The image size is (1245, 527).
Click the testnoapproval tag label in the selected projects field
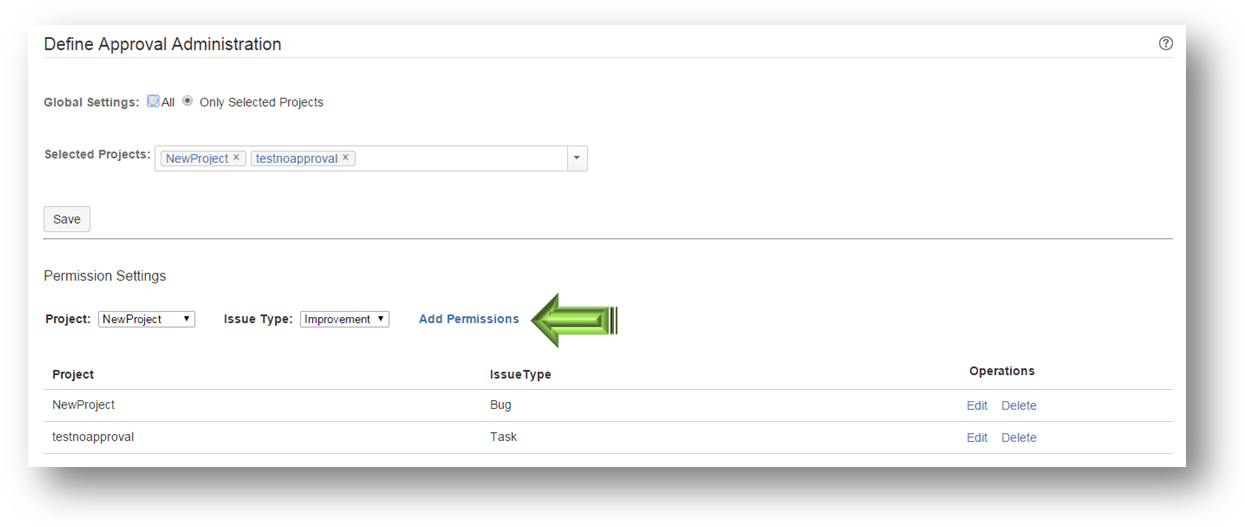pos(296,158)
